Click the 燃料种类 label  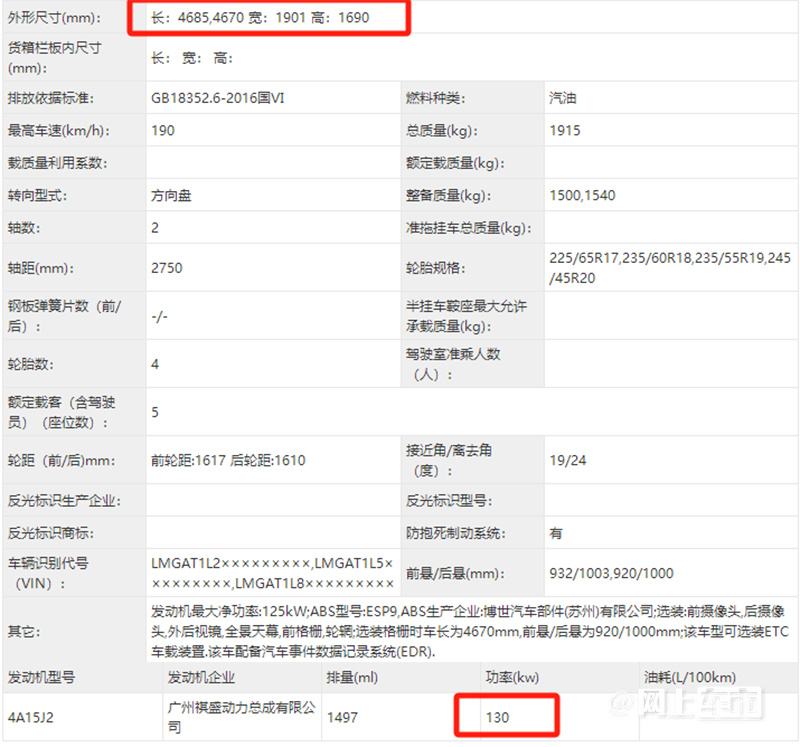coord(435,98)
